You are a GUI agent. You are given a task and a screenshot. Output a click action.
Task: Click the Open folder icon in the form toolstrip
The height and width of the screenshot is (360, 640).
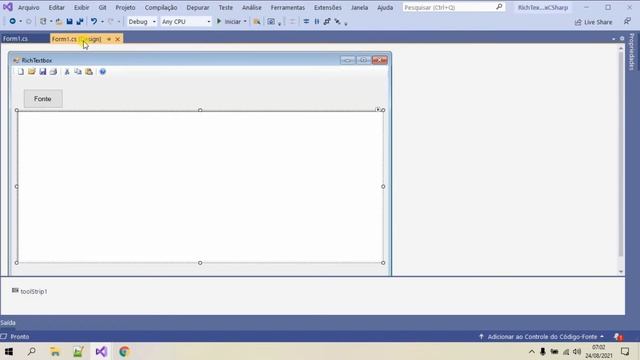[32, 72]
